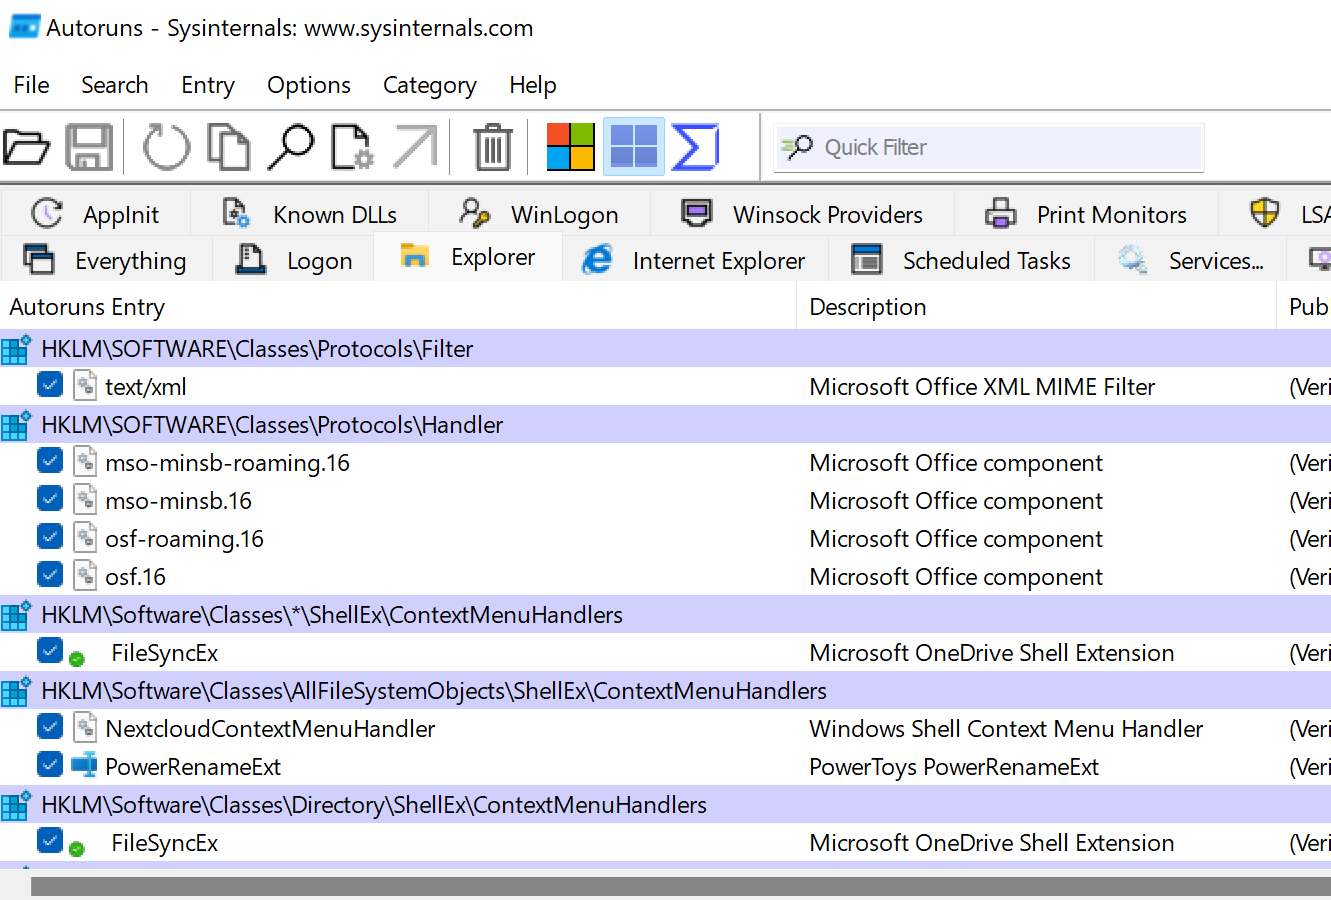Image resolution: width=1331 pixels, height=900 pixels.
Task: Click the PowerRenameExt entry icon
Action: click(85, 766)
